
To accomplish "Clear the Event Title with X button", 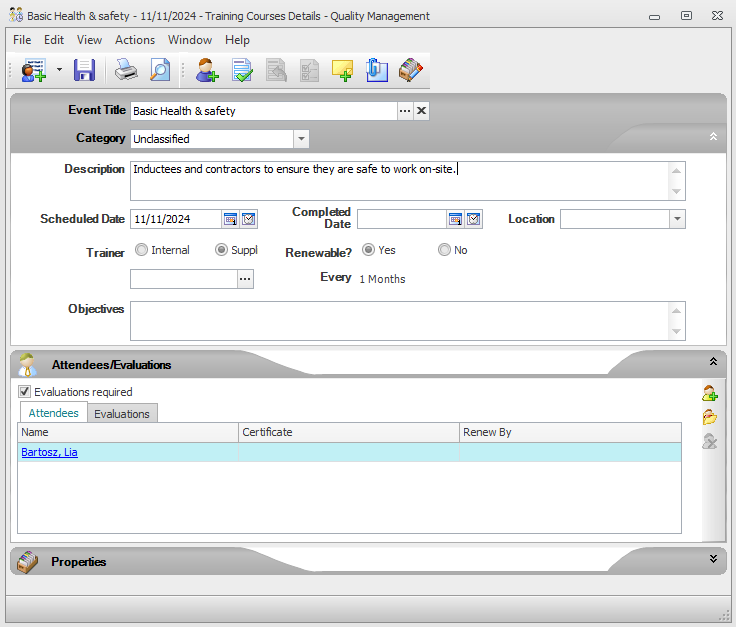I will (421, 111).
